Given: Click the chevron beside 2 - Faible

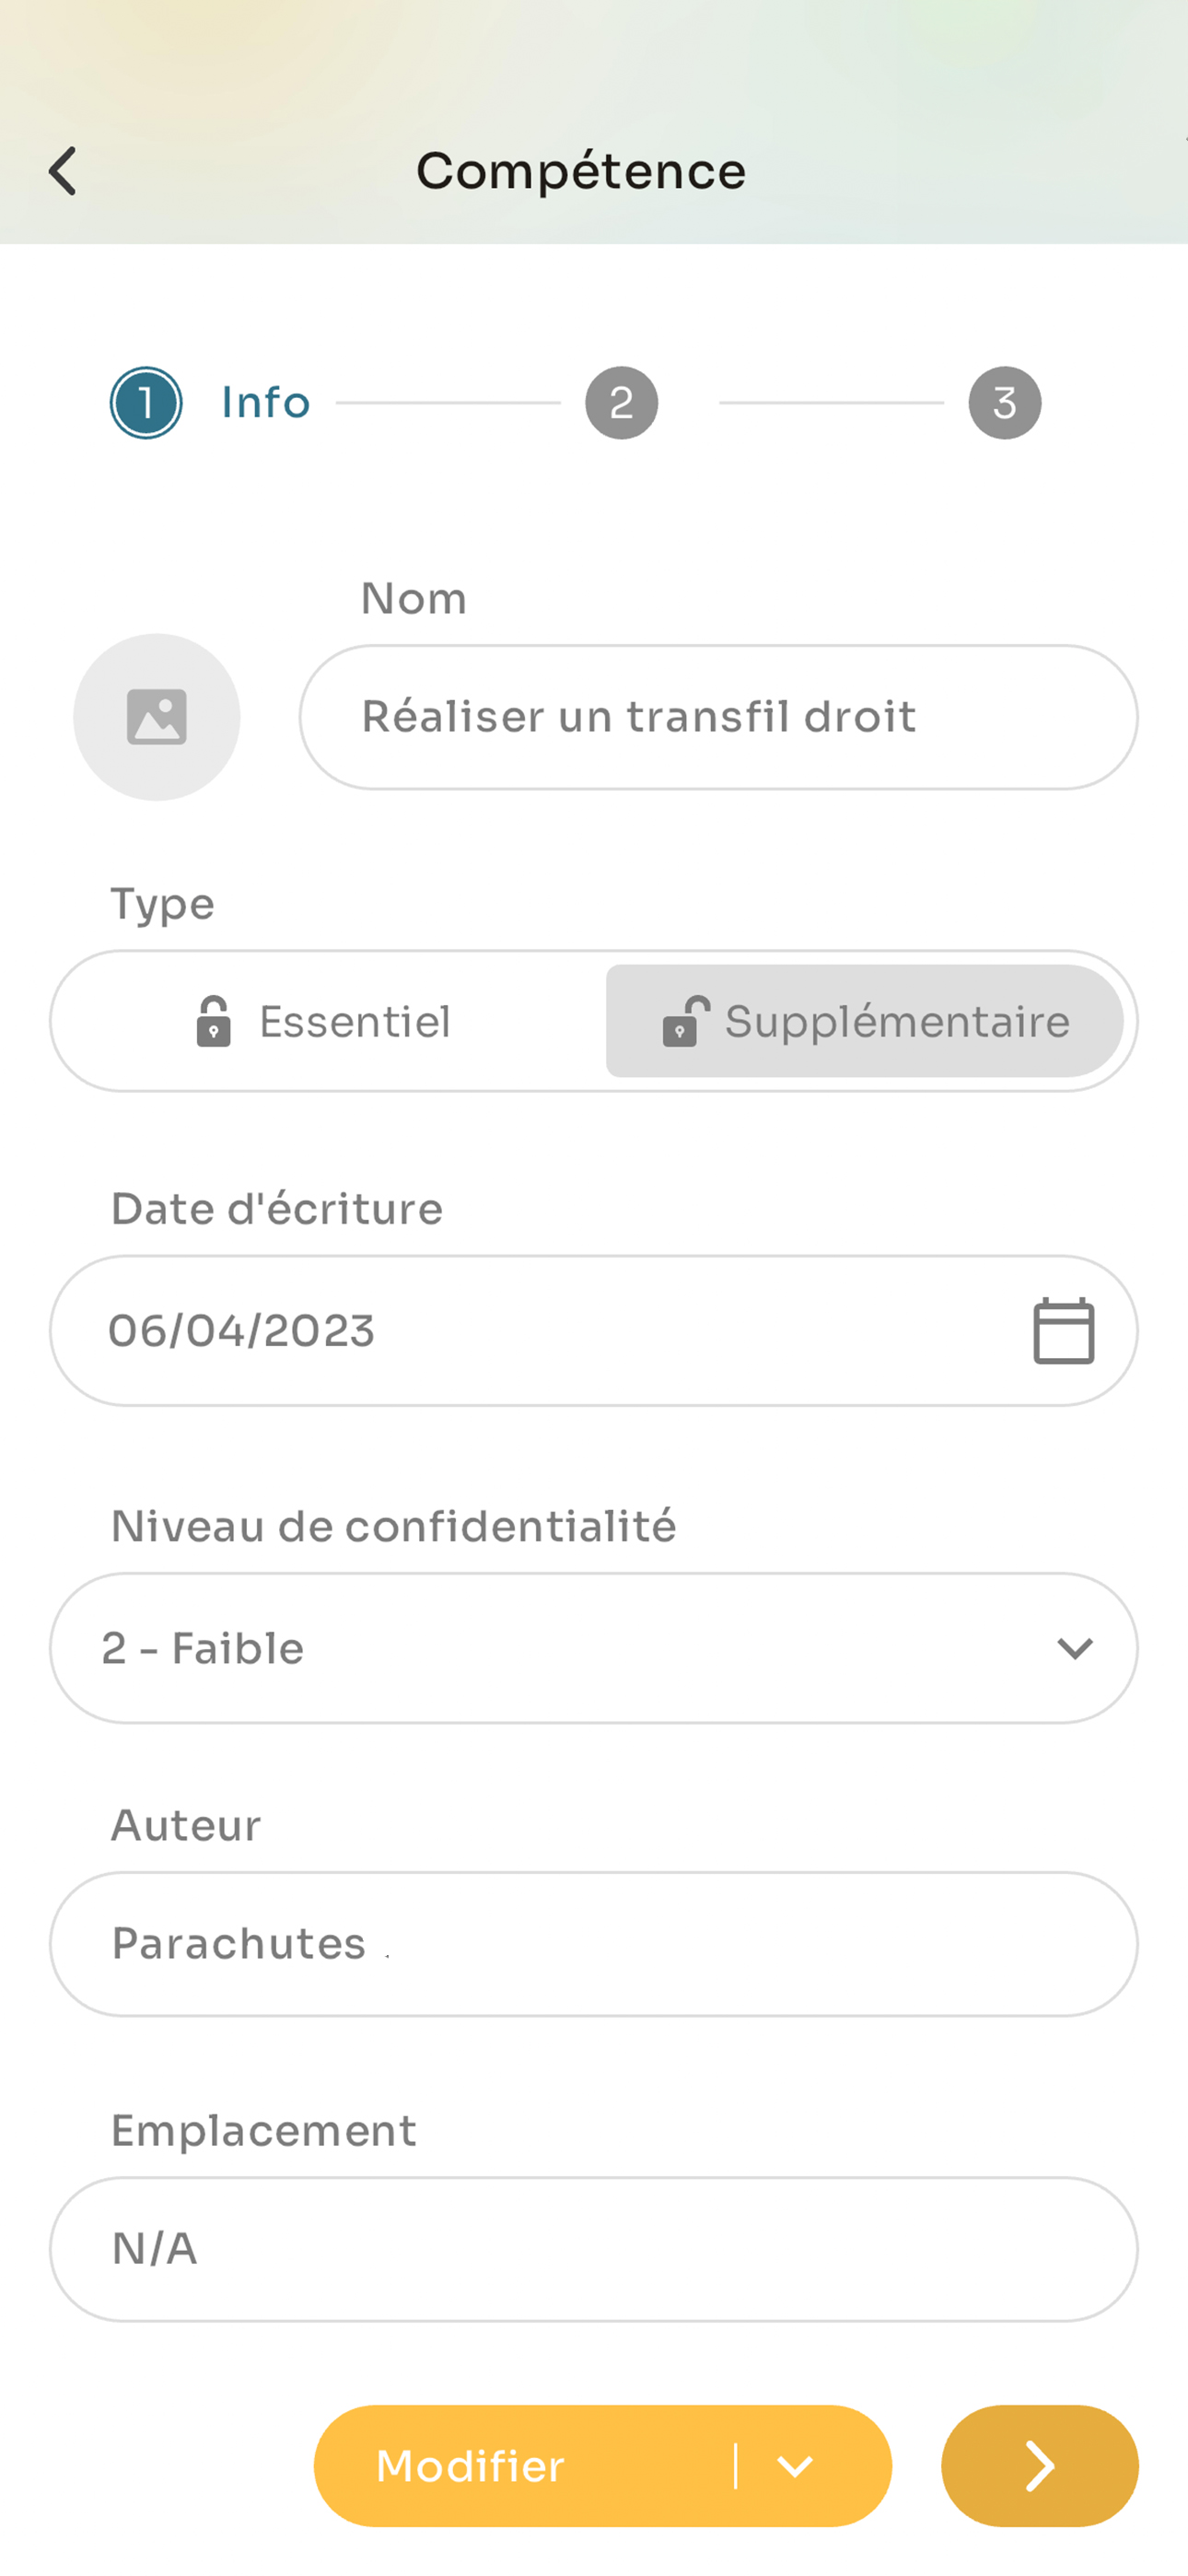Looking at the screenshot, I should point(1075,1648).
